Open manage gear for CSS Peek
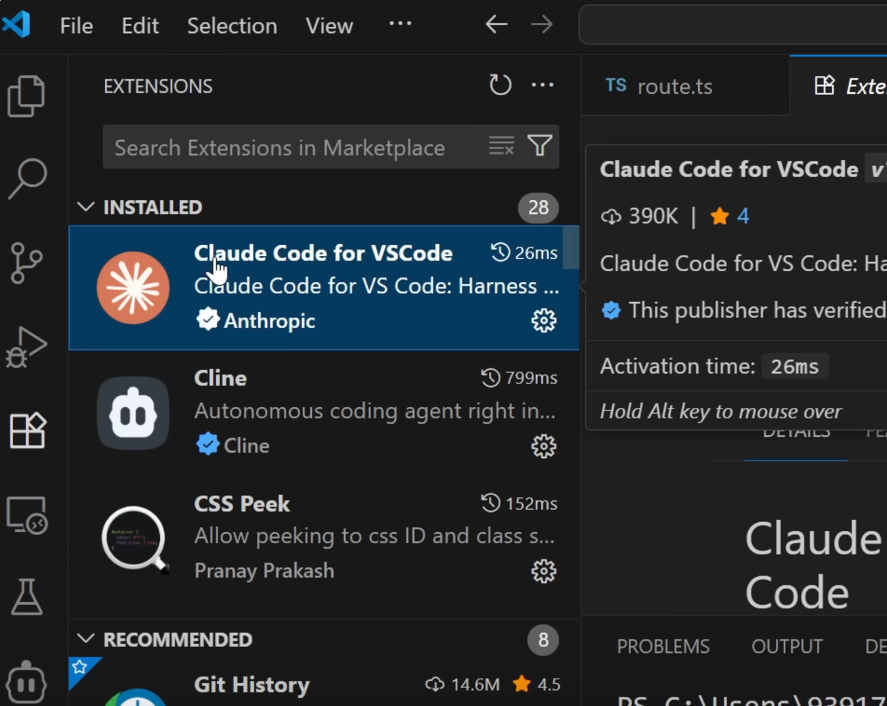Viewport: 887px width, 706px height. pos(543,571)
